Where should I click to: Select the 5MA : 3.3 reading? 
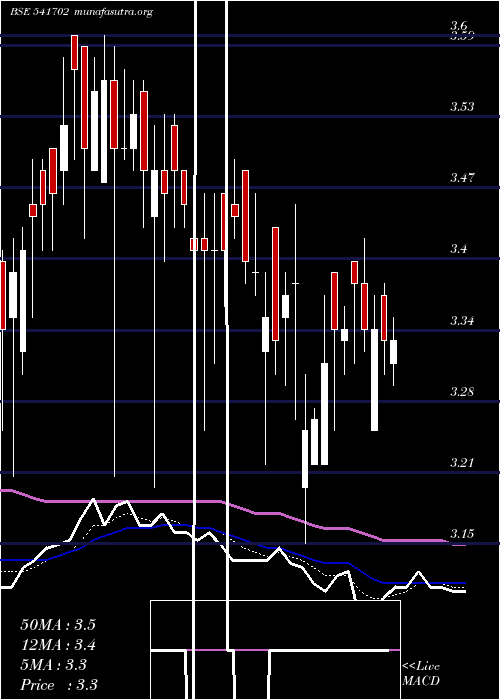pyautogui.click(x=54, y=665)
